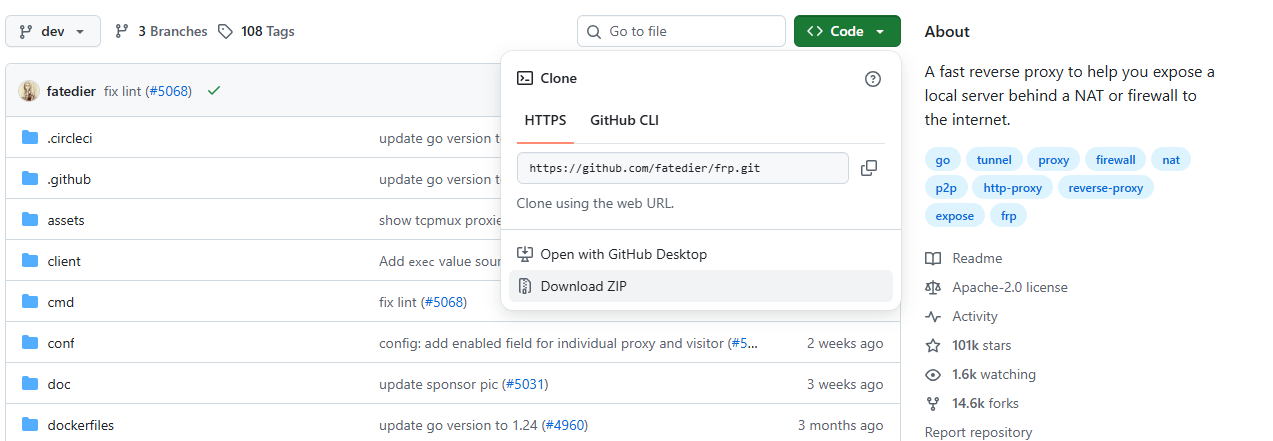Open the dev branch selector dropdown
The image size is (1273, 441).
tap(53, 31)
